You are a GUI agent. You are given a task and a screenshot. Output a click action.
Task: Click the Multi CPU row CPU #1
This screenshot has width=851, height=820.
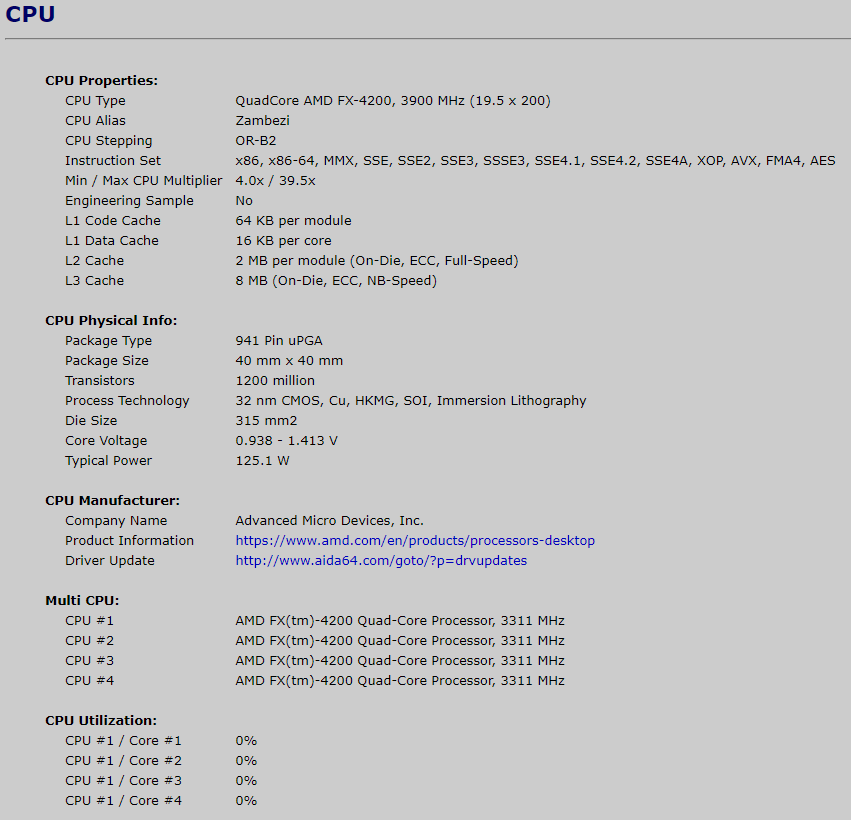pyautogui.click(x=315, y=620)
